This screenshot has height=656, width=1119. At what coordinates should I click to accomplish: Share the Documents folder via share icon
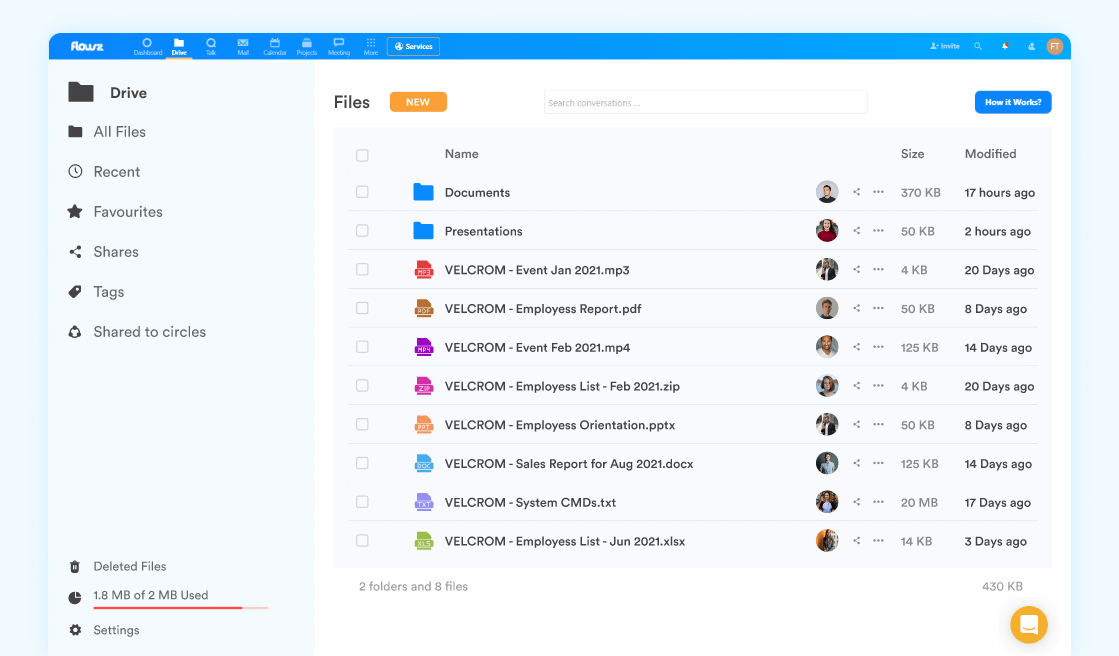point(856,192)
